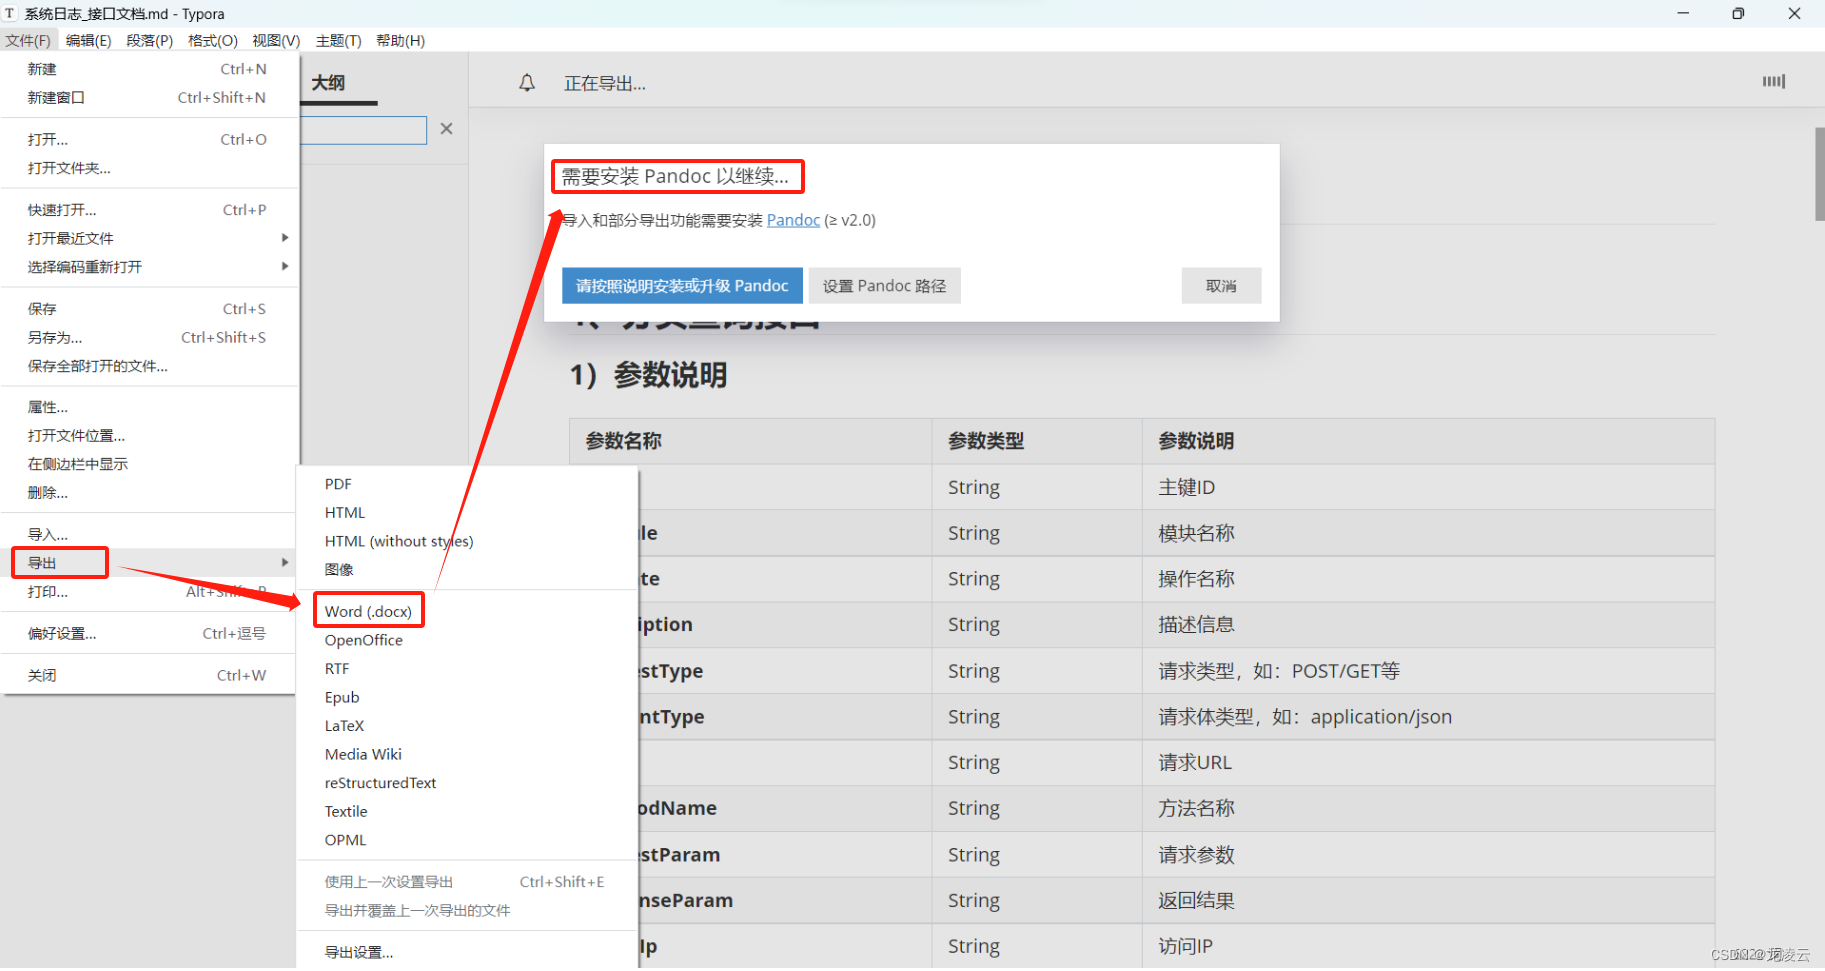
Task: Open 偏好设置... entry
Action: click(149, 634)
